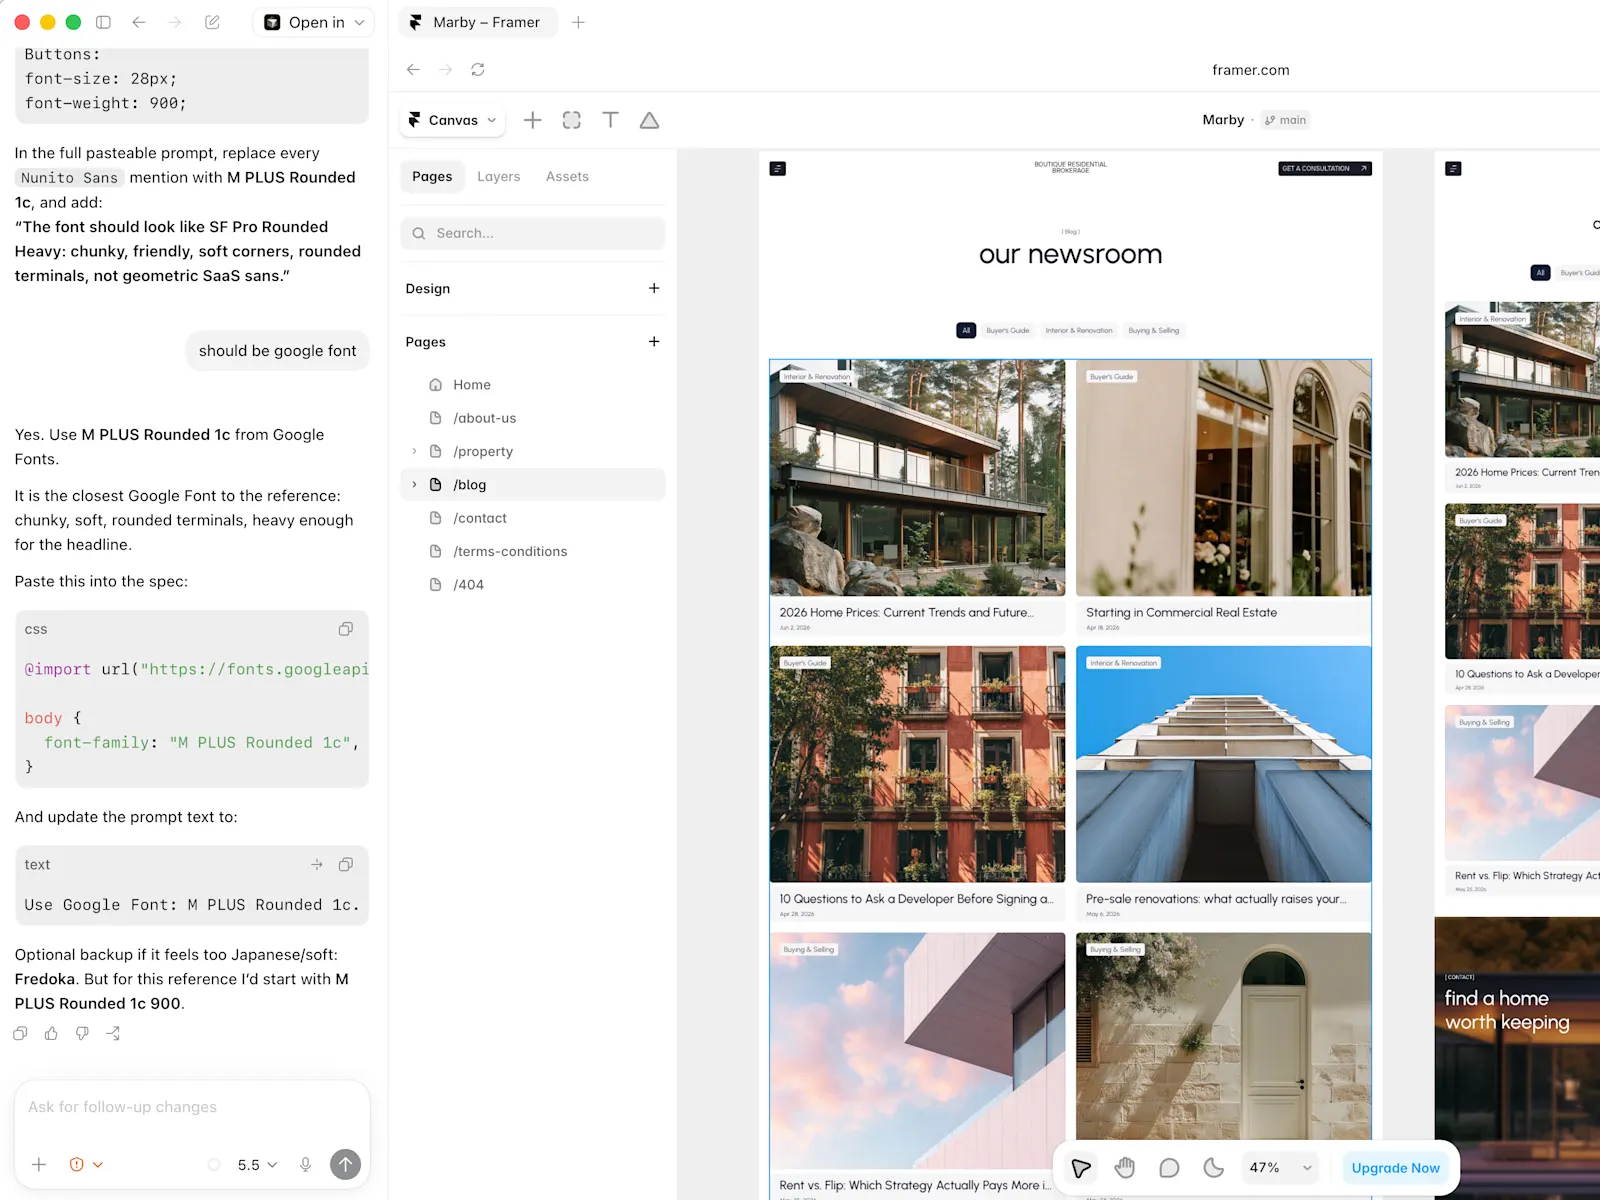Click the 'our newsroom' heading
The height and width of the screenshot is (1200, 1600).
pyautogui.click(x=1070, y=255)
